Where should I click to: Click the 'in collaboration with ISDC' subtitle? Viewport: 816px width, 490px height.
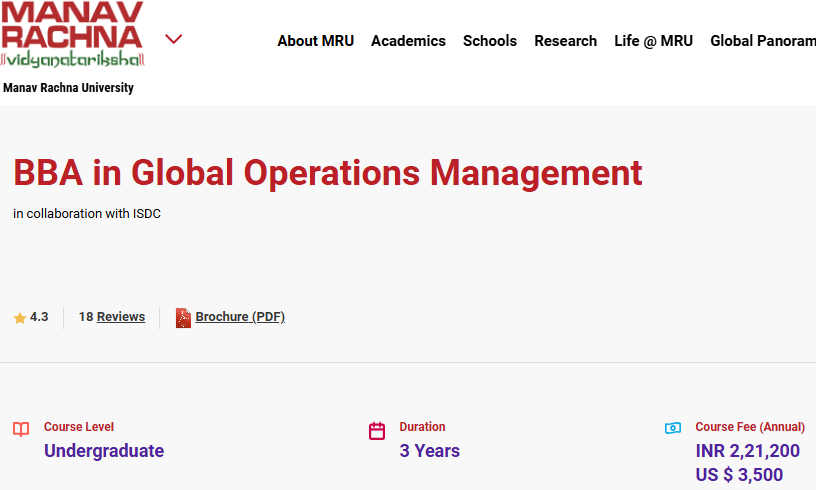pos(87,214)
